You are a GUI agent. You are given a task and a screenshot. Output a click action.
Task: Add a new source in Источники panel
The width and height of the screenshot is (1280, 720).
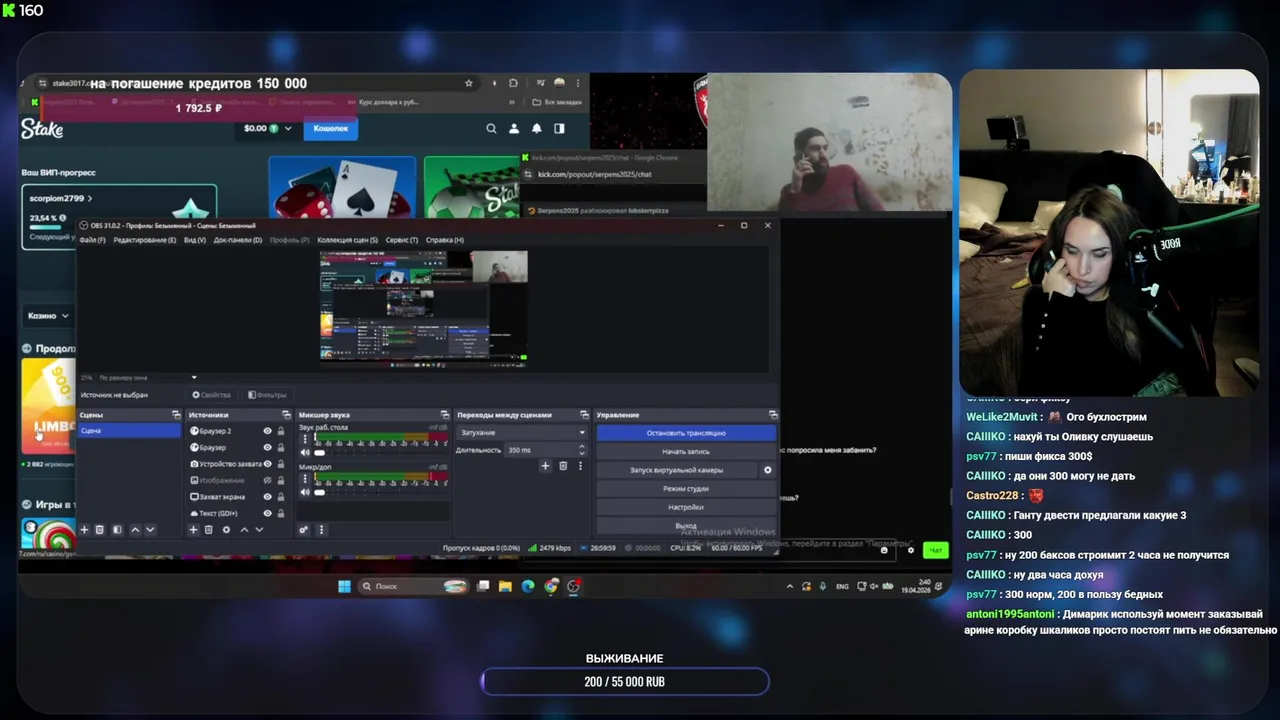coord(193,530)
